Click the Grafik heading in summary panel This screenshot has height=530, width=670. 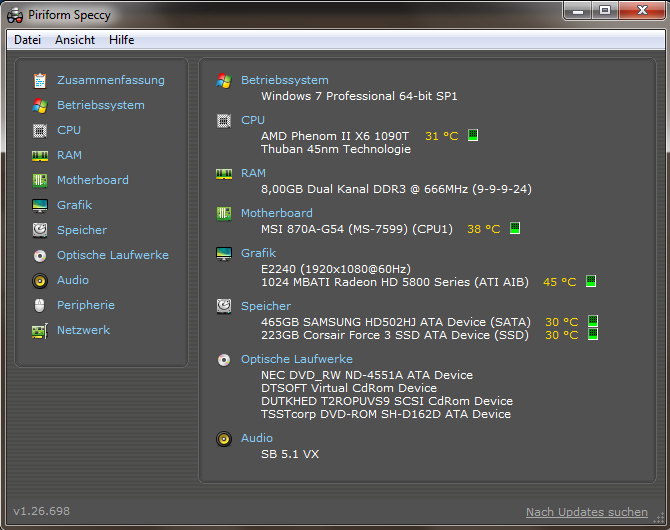click(x=258, y=253)
